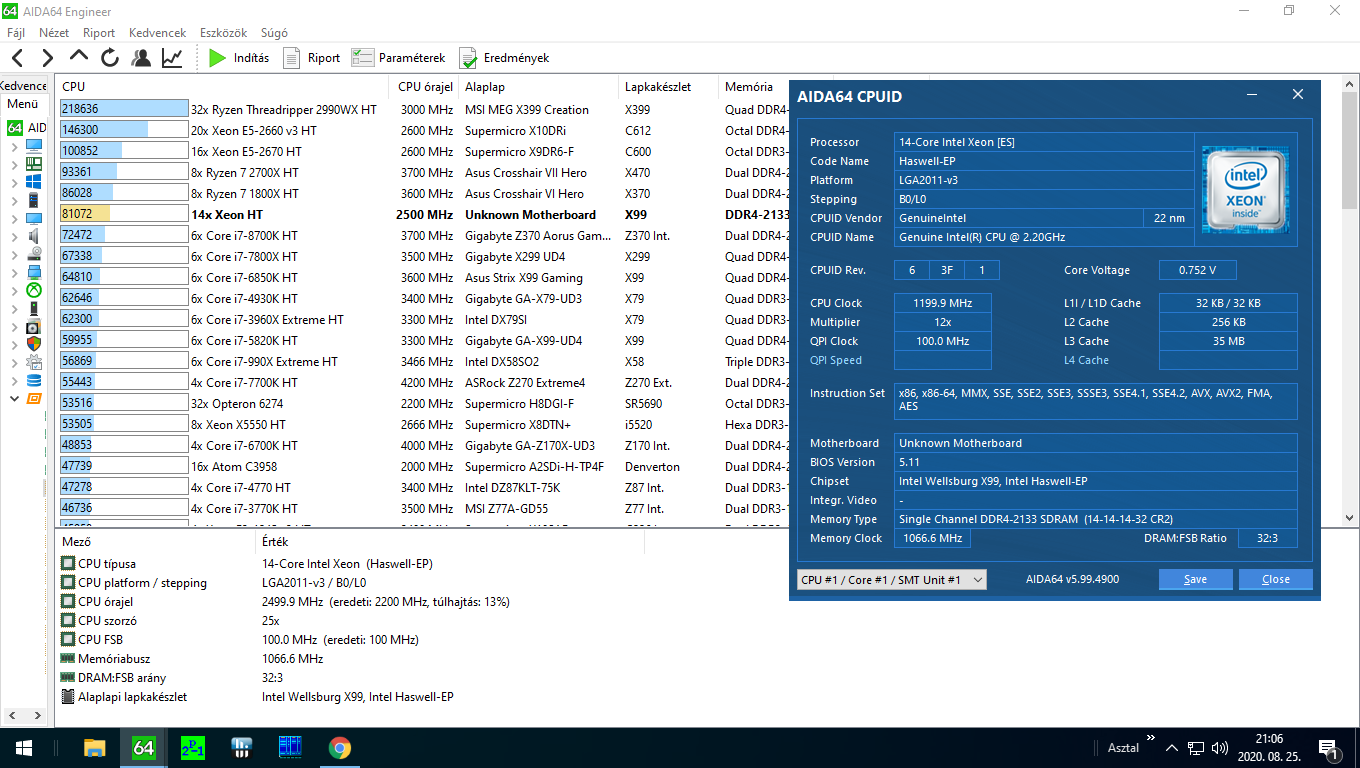Image resolution: width=1360 pixels, height=768 pixels.
Task: Open the user-silhouette toolbar icon
Action: click(141, 58)
